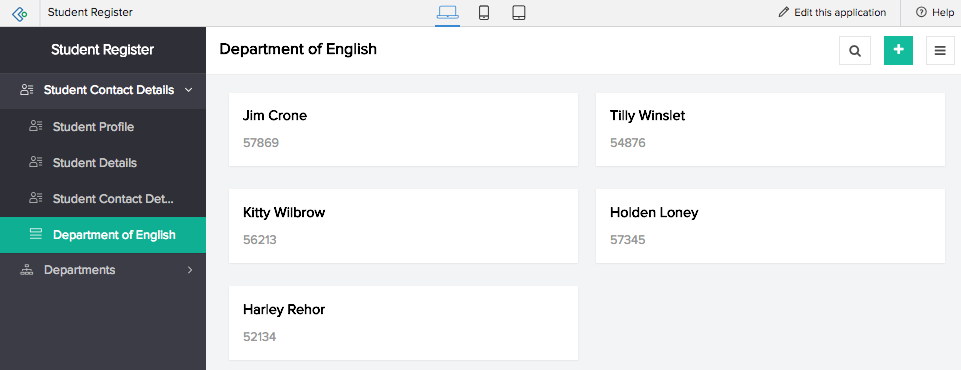
Task: Open Jim Crone record card
Action: point(403,129)
